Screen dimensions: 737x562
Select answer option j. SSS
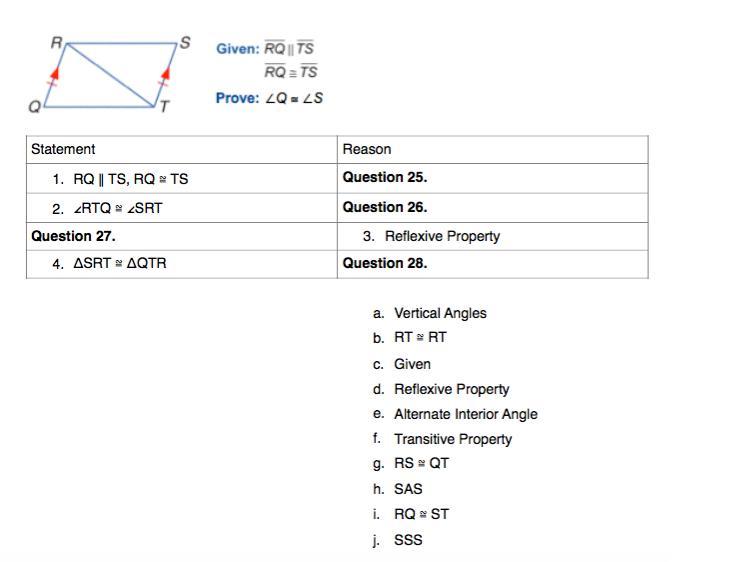pos(408,540)
